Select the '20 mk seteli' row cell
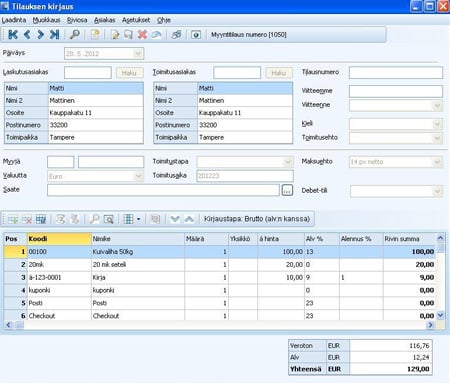This screenshot has height=383, width=450. coord(138,265)
